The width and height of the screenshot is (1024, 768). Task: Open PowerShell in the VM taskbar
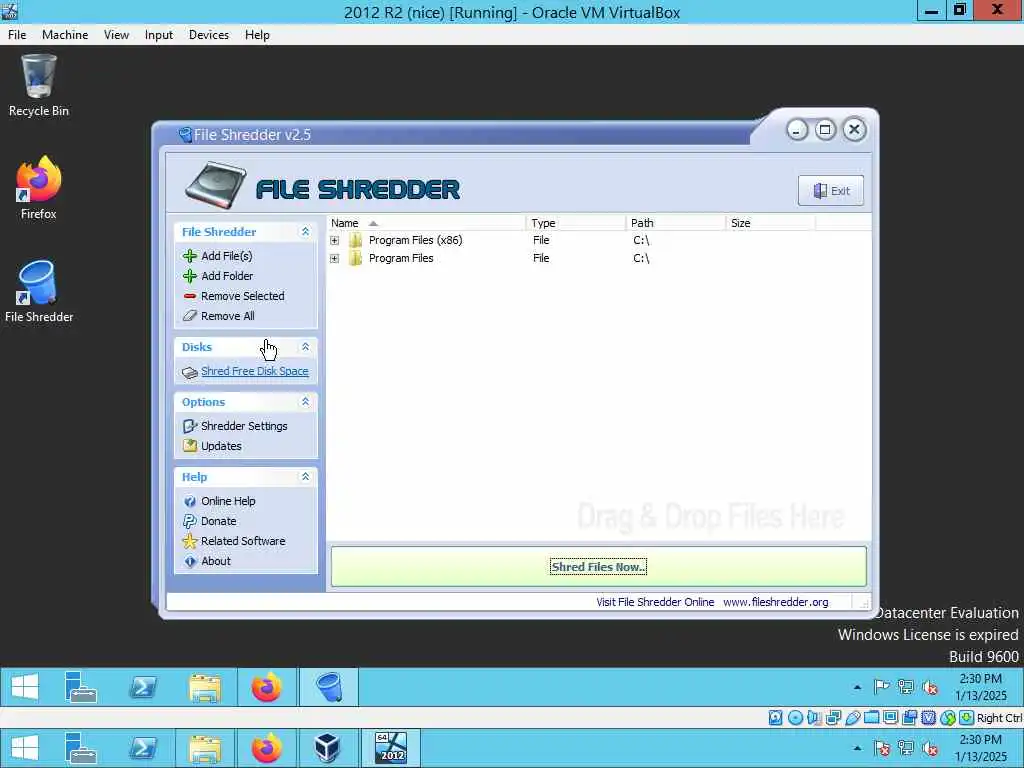coord(143,687)
